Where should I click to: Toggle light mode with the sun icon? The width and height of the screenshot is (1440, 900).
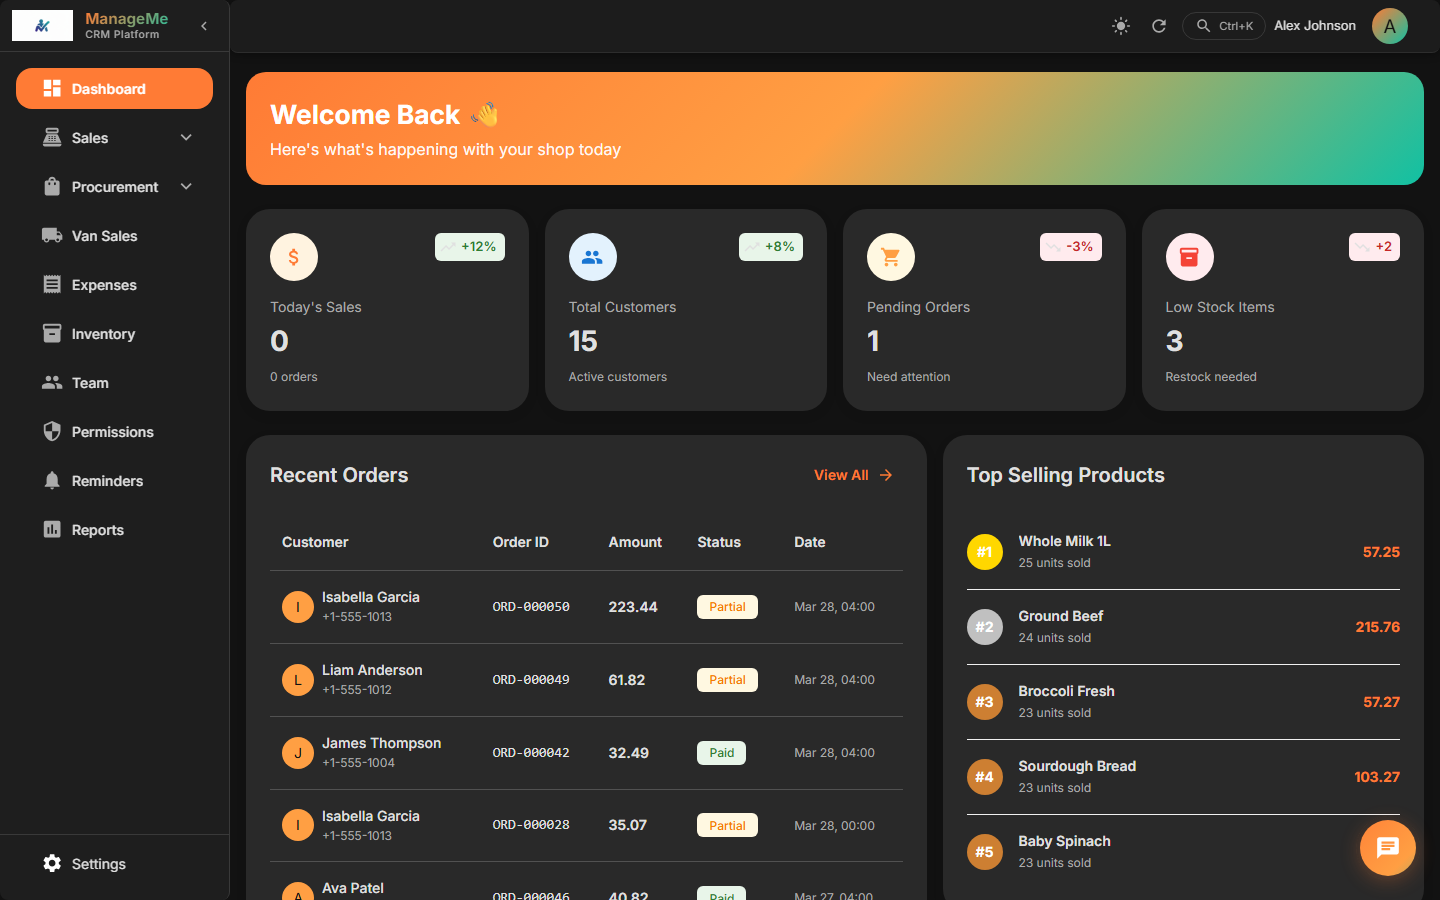pos(1120,25)
